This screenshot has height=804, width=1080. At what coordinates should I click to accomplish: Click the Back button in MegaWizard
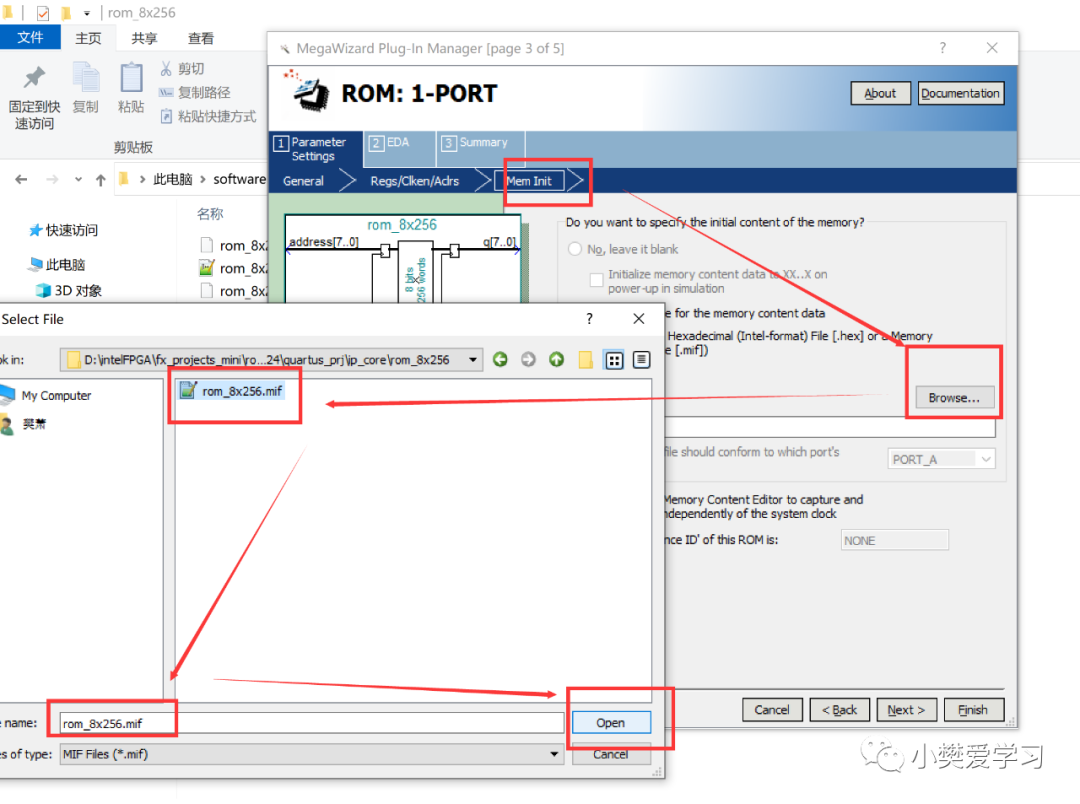pyautogui.click(x=839, y=710)
